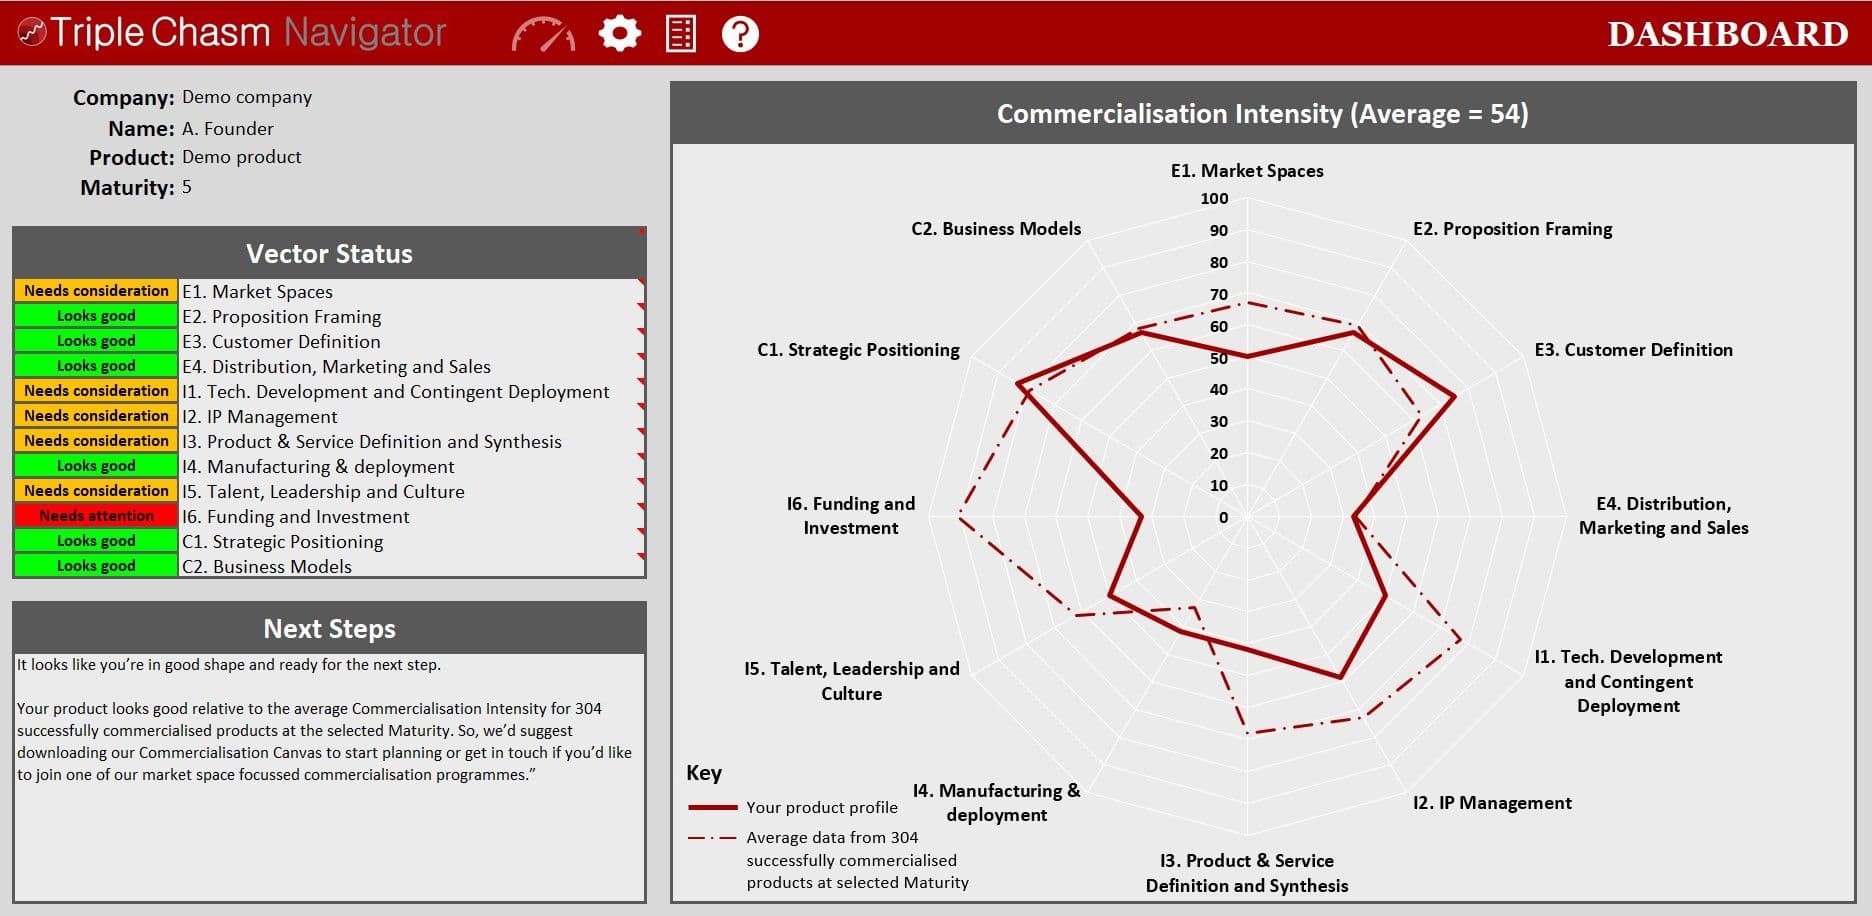Click the Maturity value field
This screenshot has width=1872, height=916.
coord(187,187)
